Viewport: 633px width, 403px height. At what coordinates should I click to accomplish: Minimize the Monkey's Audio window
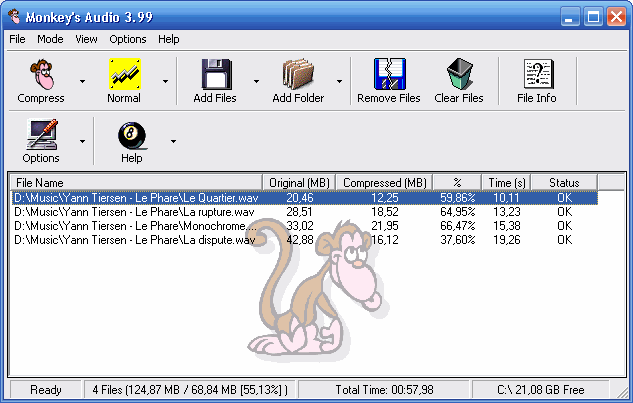[x=570, y=17]
